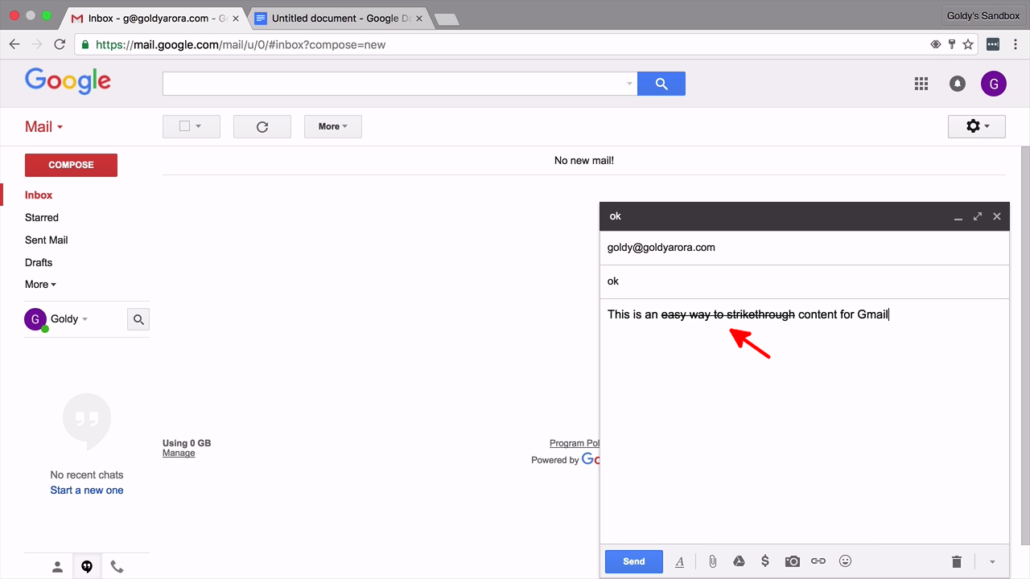The image size is (1030, 579).
Task: Insert link using the chain icon
Action: [x=818, y=561]
